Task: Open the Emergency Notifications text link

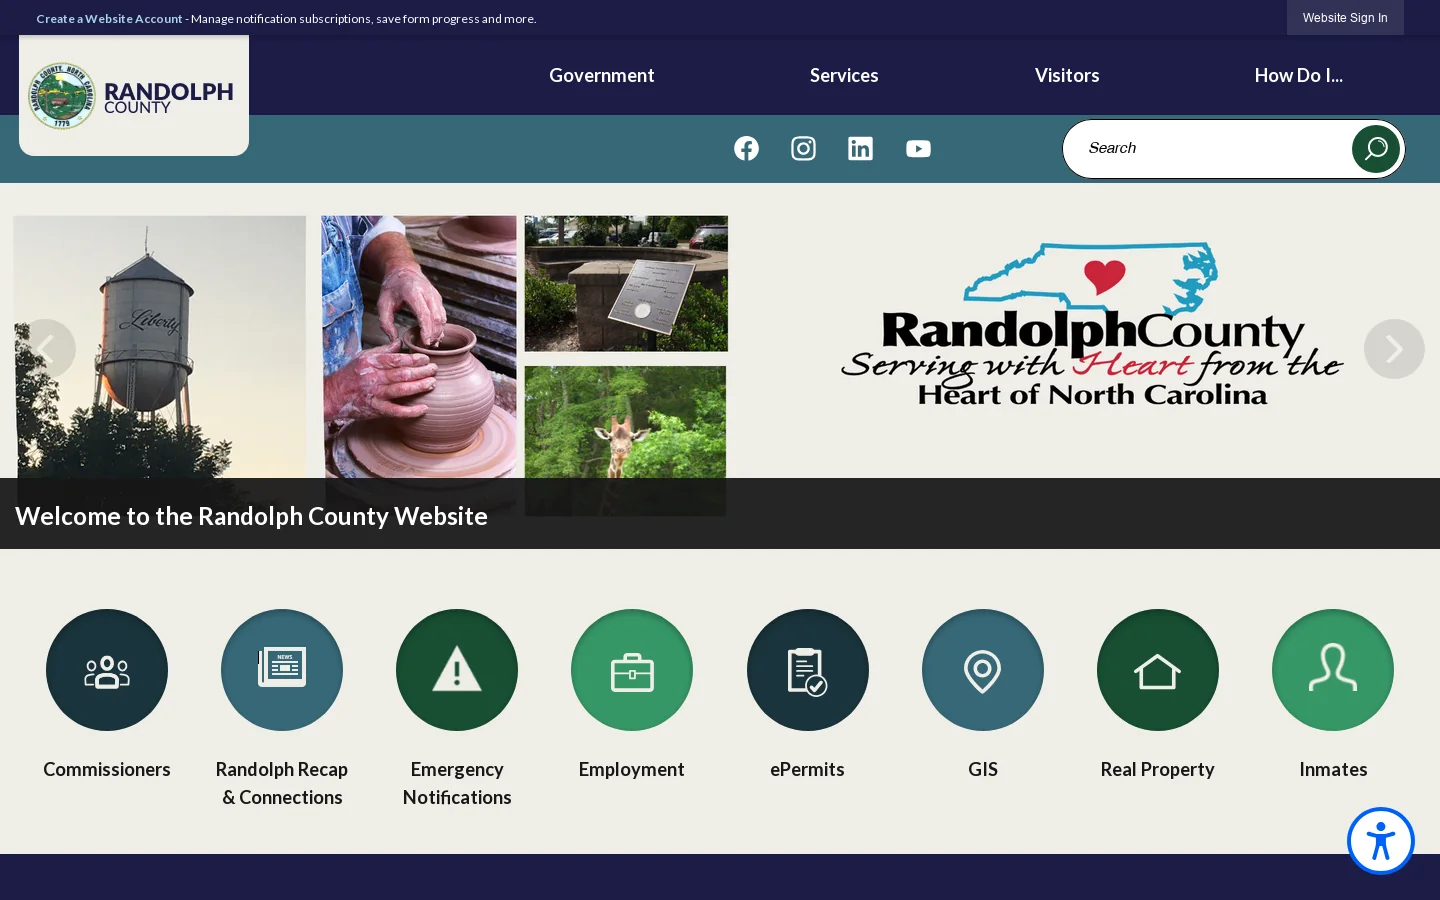Action: coord(457,783)
